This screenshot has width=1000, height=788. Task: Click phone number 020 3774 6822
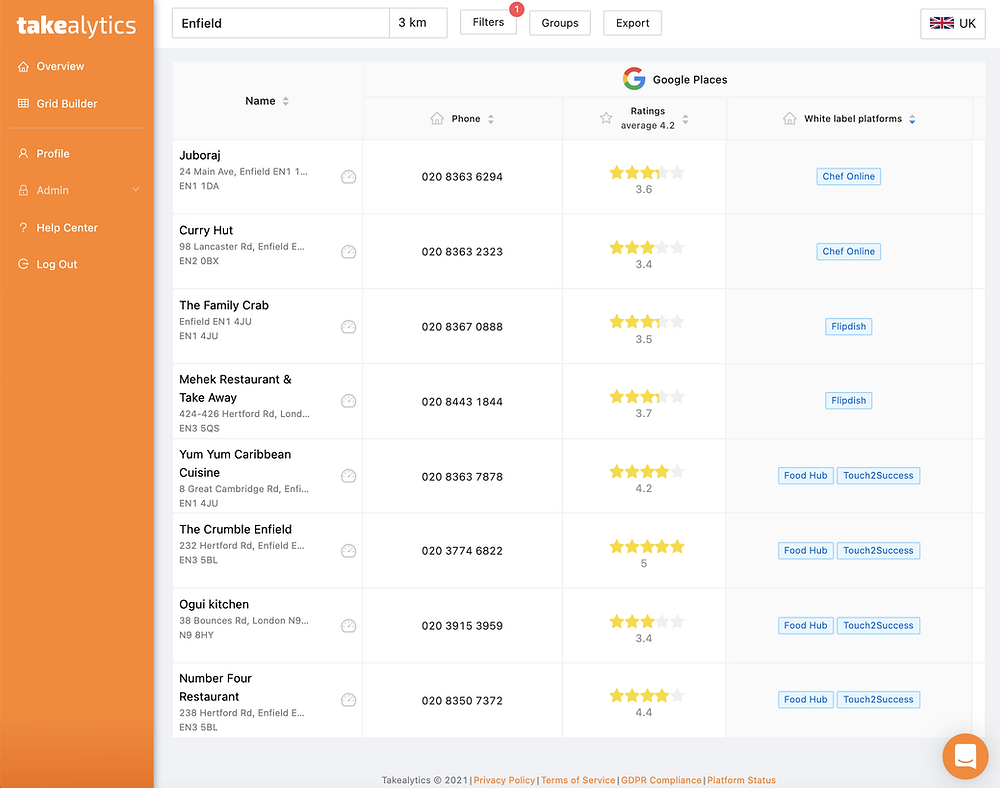(x=462, y=551)
